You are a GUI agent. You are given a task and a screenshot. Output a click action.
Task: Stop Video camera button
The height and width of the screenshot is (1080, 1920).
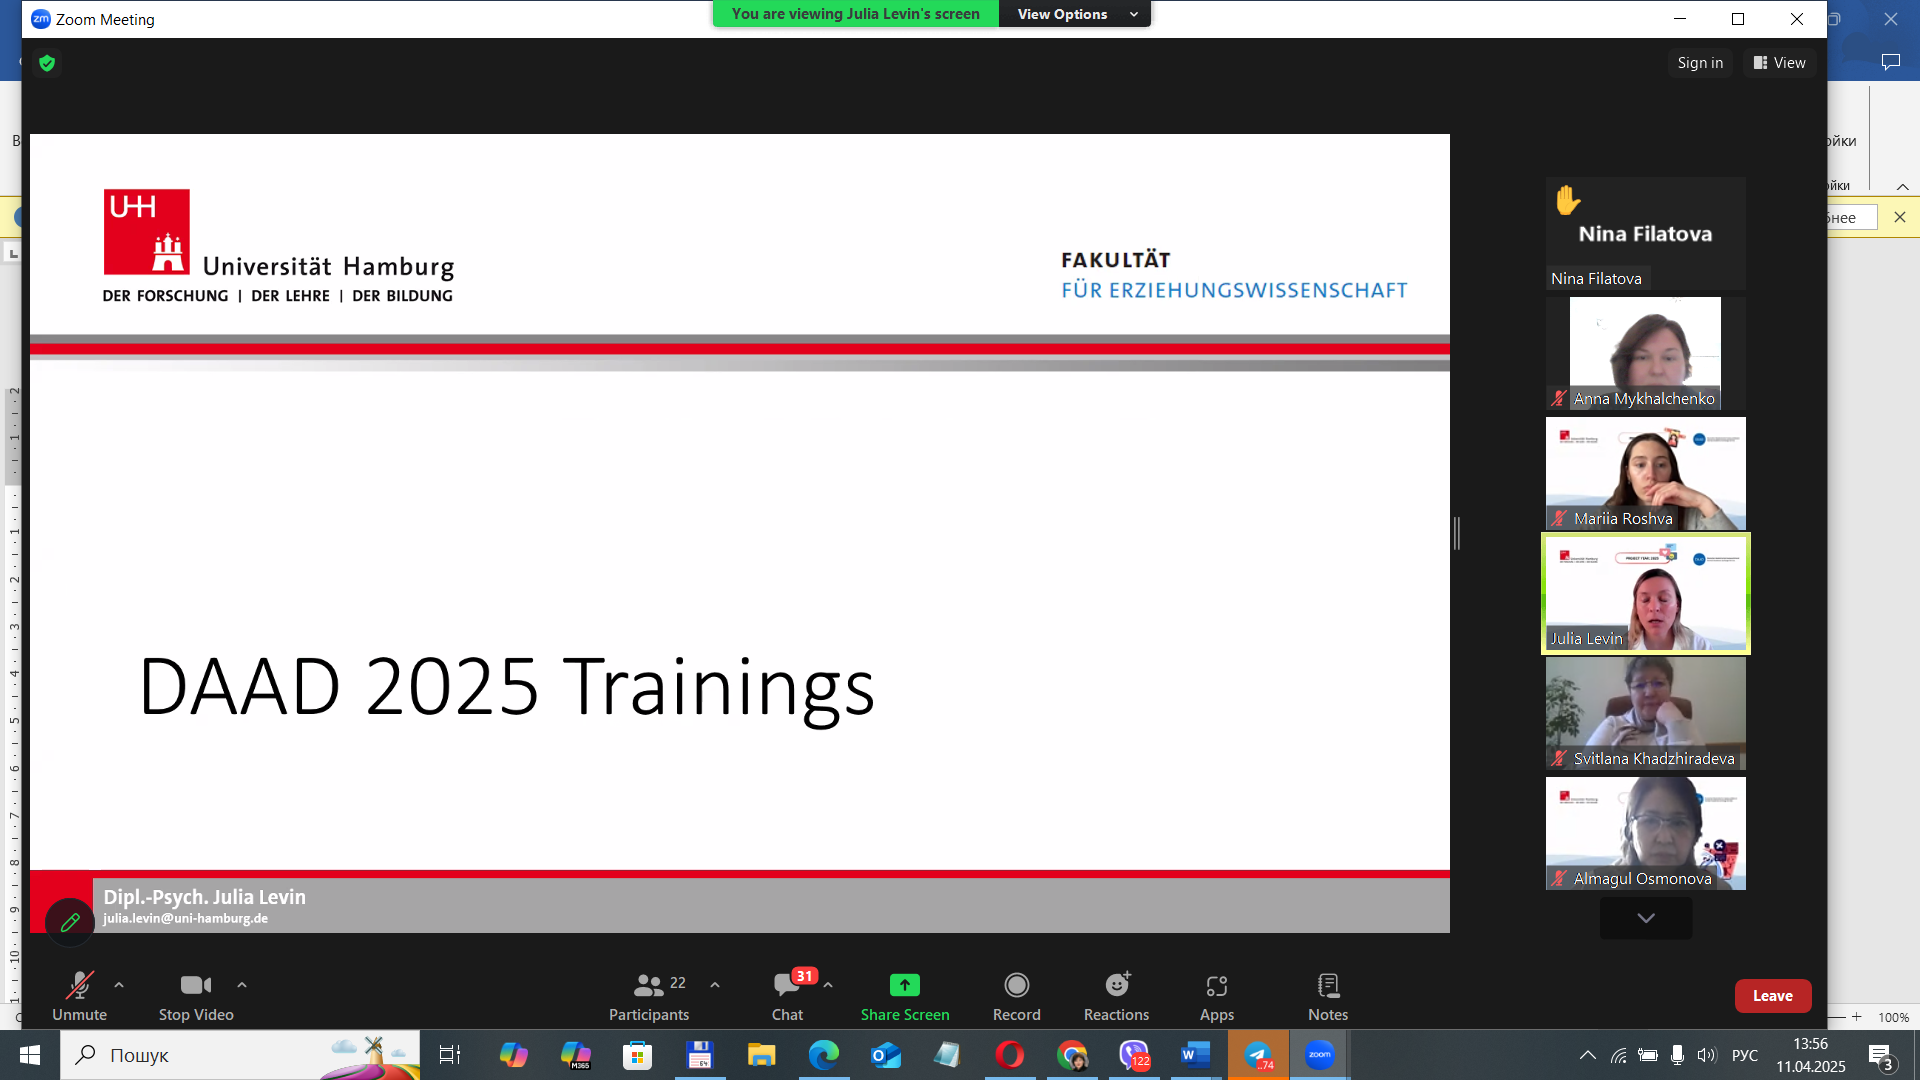click(196, 996)
